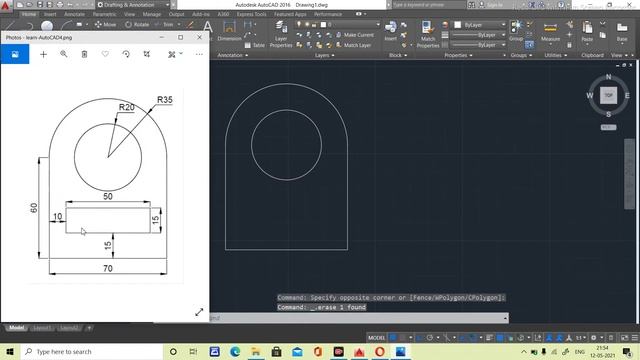Click the AutoCAD command line input
Viewport: 640px width, 360px height.
point(358,318)
